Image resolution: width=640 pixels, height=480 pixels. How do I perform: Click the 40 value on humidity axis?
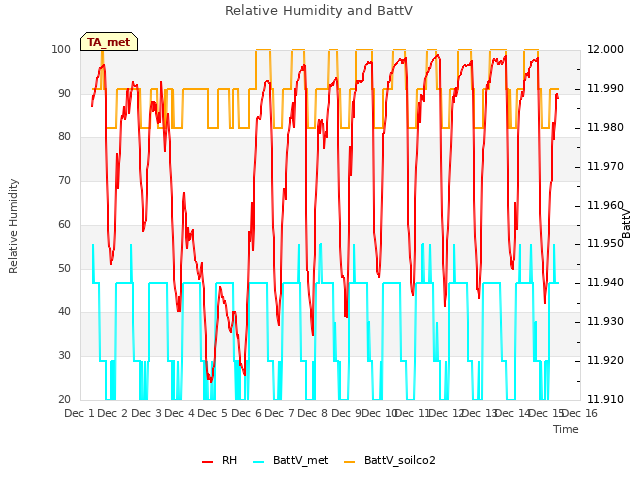coord(64,311)
